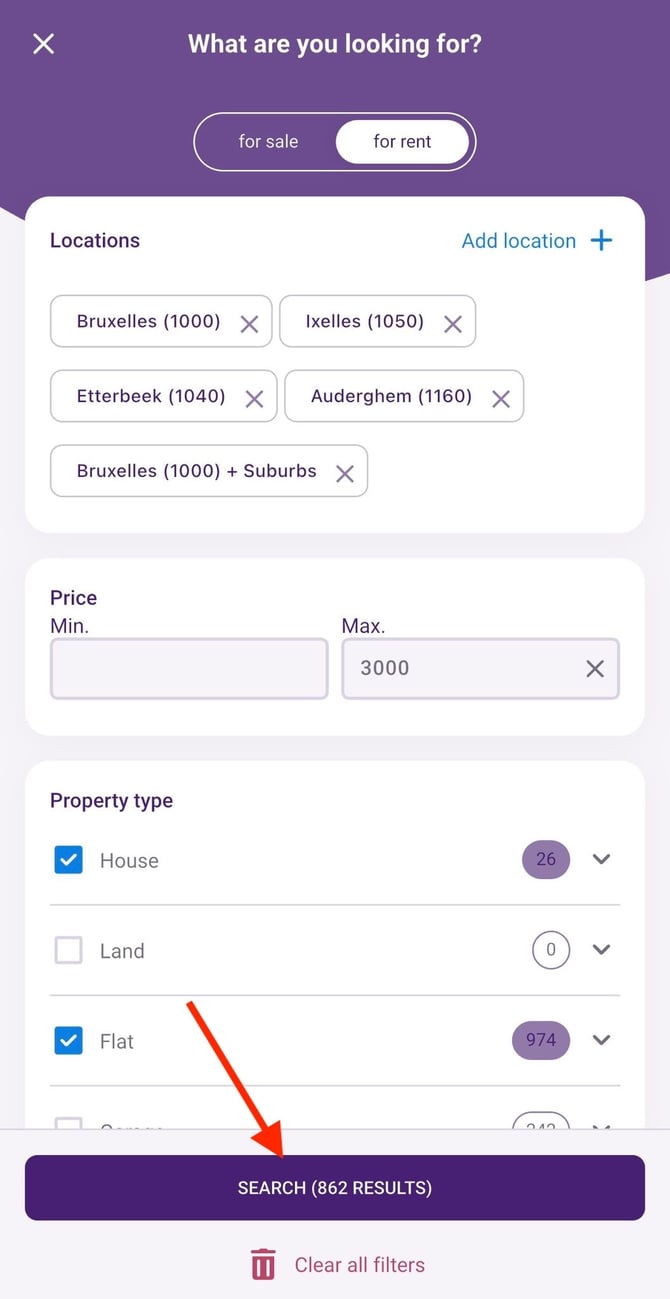Click the Search button showing 862 results
The height and width of the screenshot is (1299, 670).
point(335,1187)
